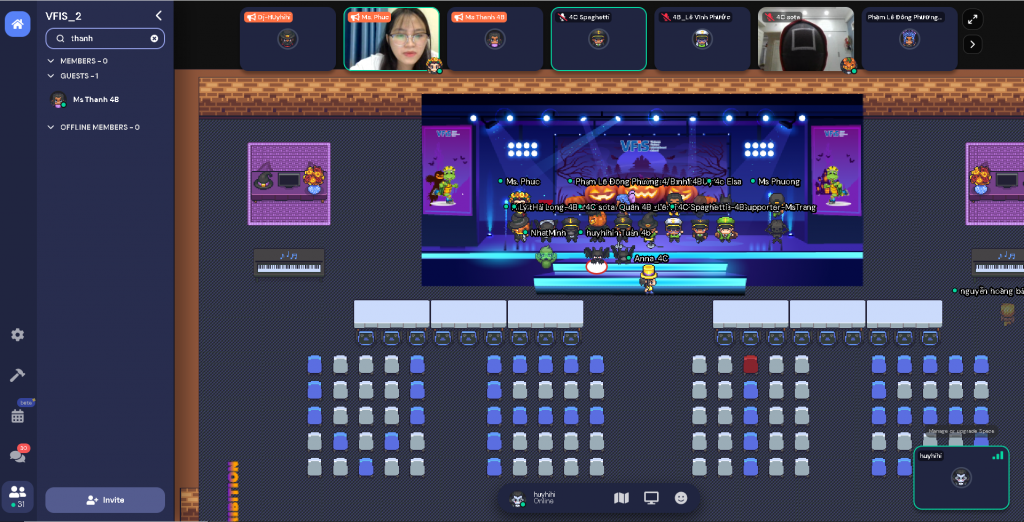
Task: Clear the 'thanh' search text
Action: tap(154, 38)
